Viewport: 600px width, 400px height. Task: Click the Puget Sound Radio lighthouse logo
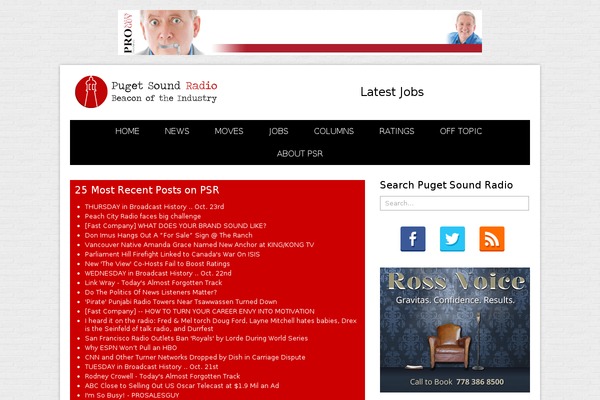pos(91,91)
